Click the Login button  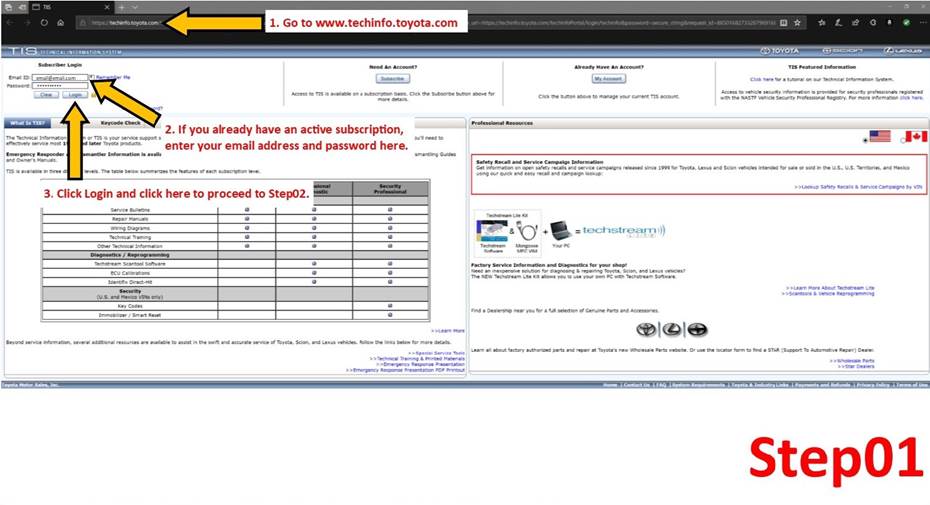pos(75,95)
